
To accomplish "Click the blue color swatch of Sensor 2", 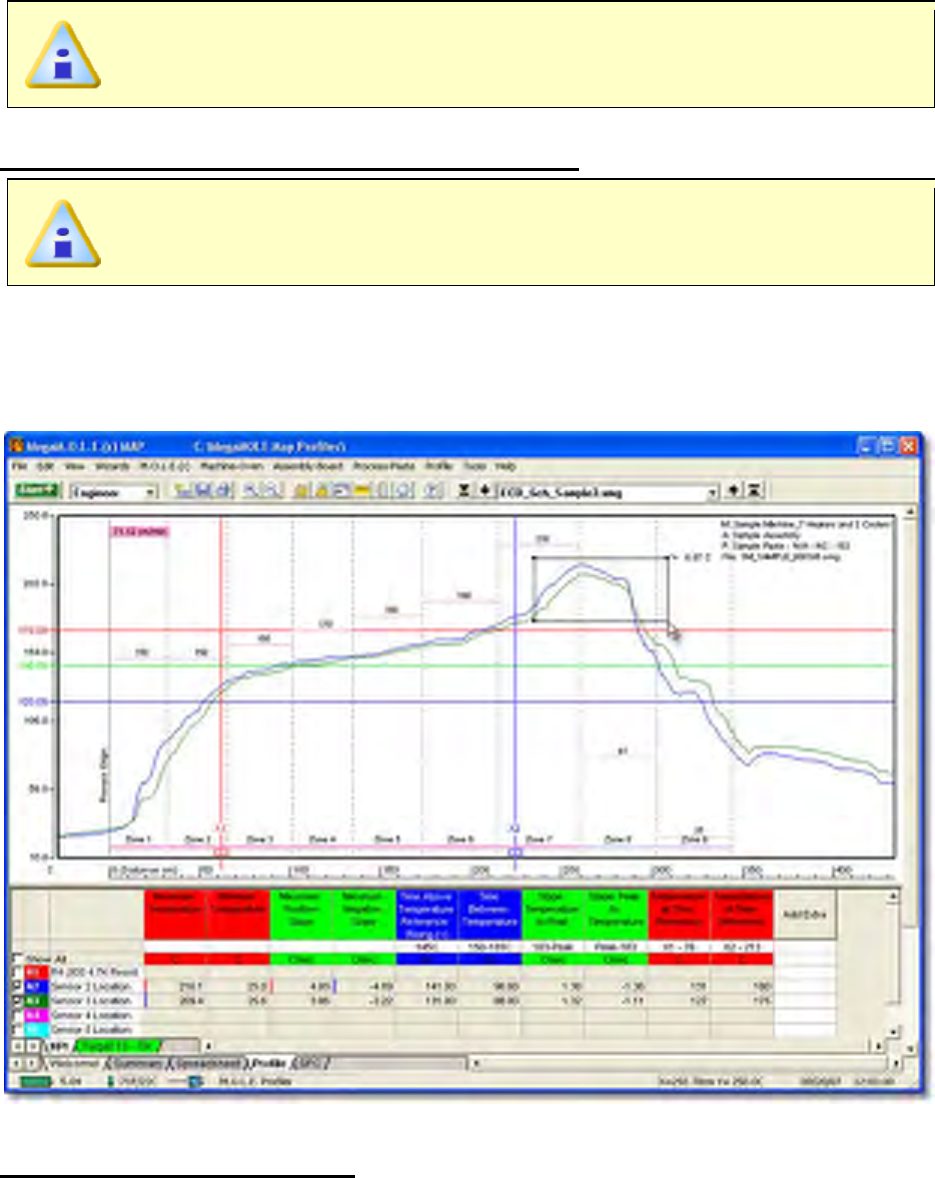I will (36, 986).
